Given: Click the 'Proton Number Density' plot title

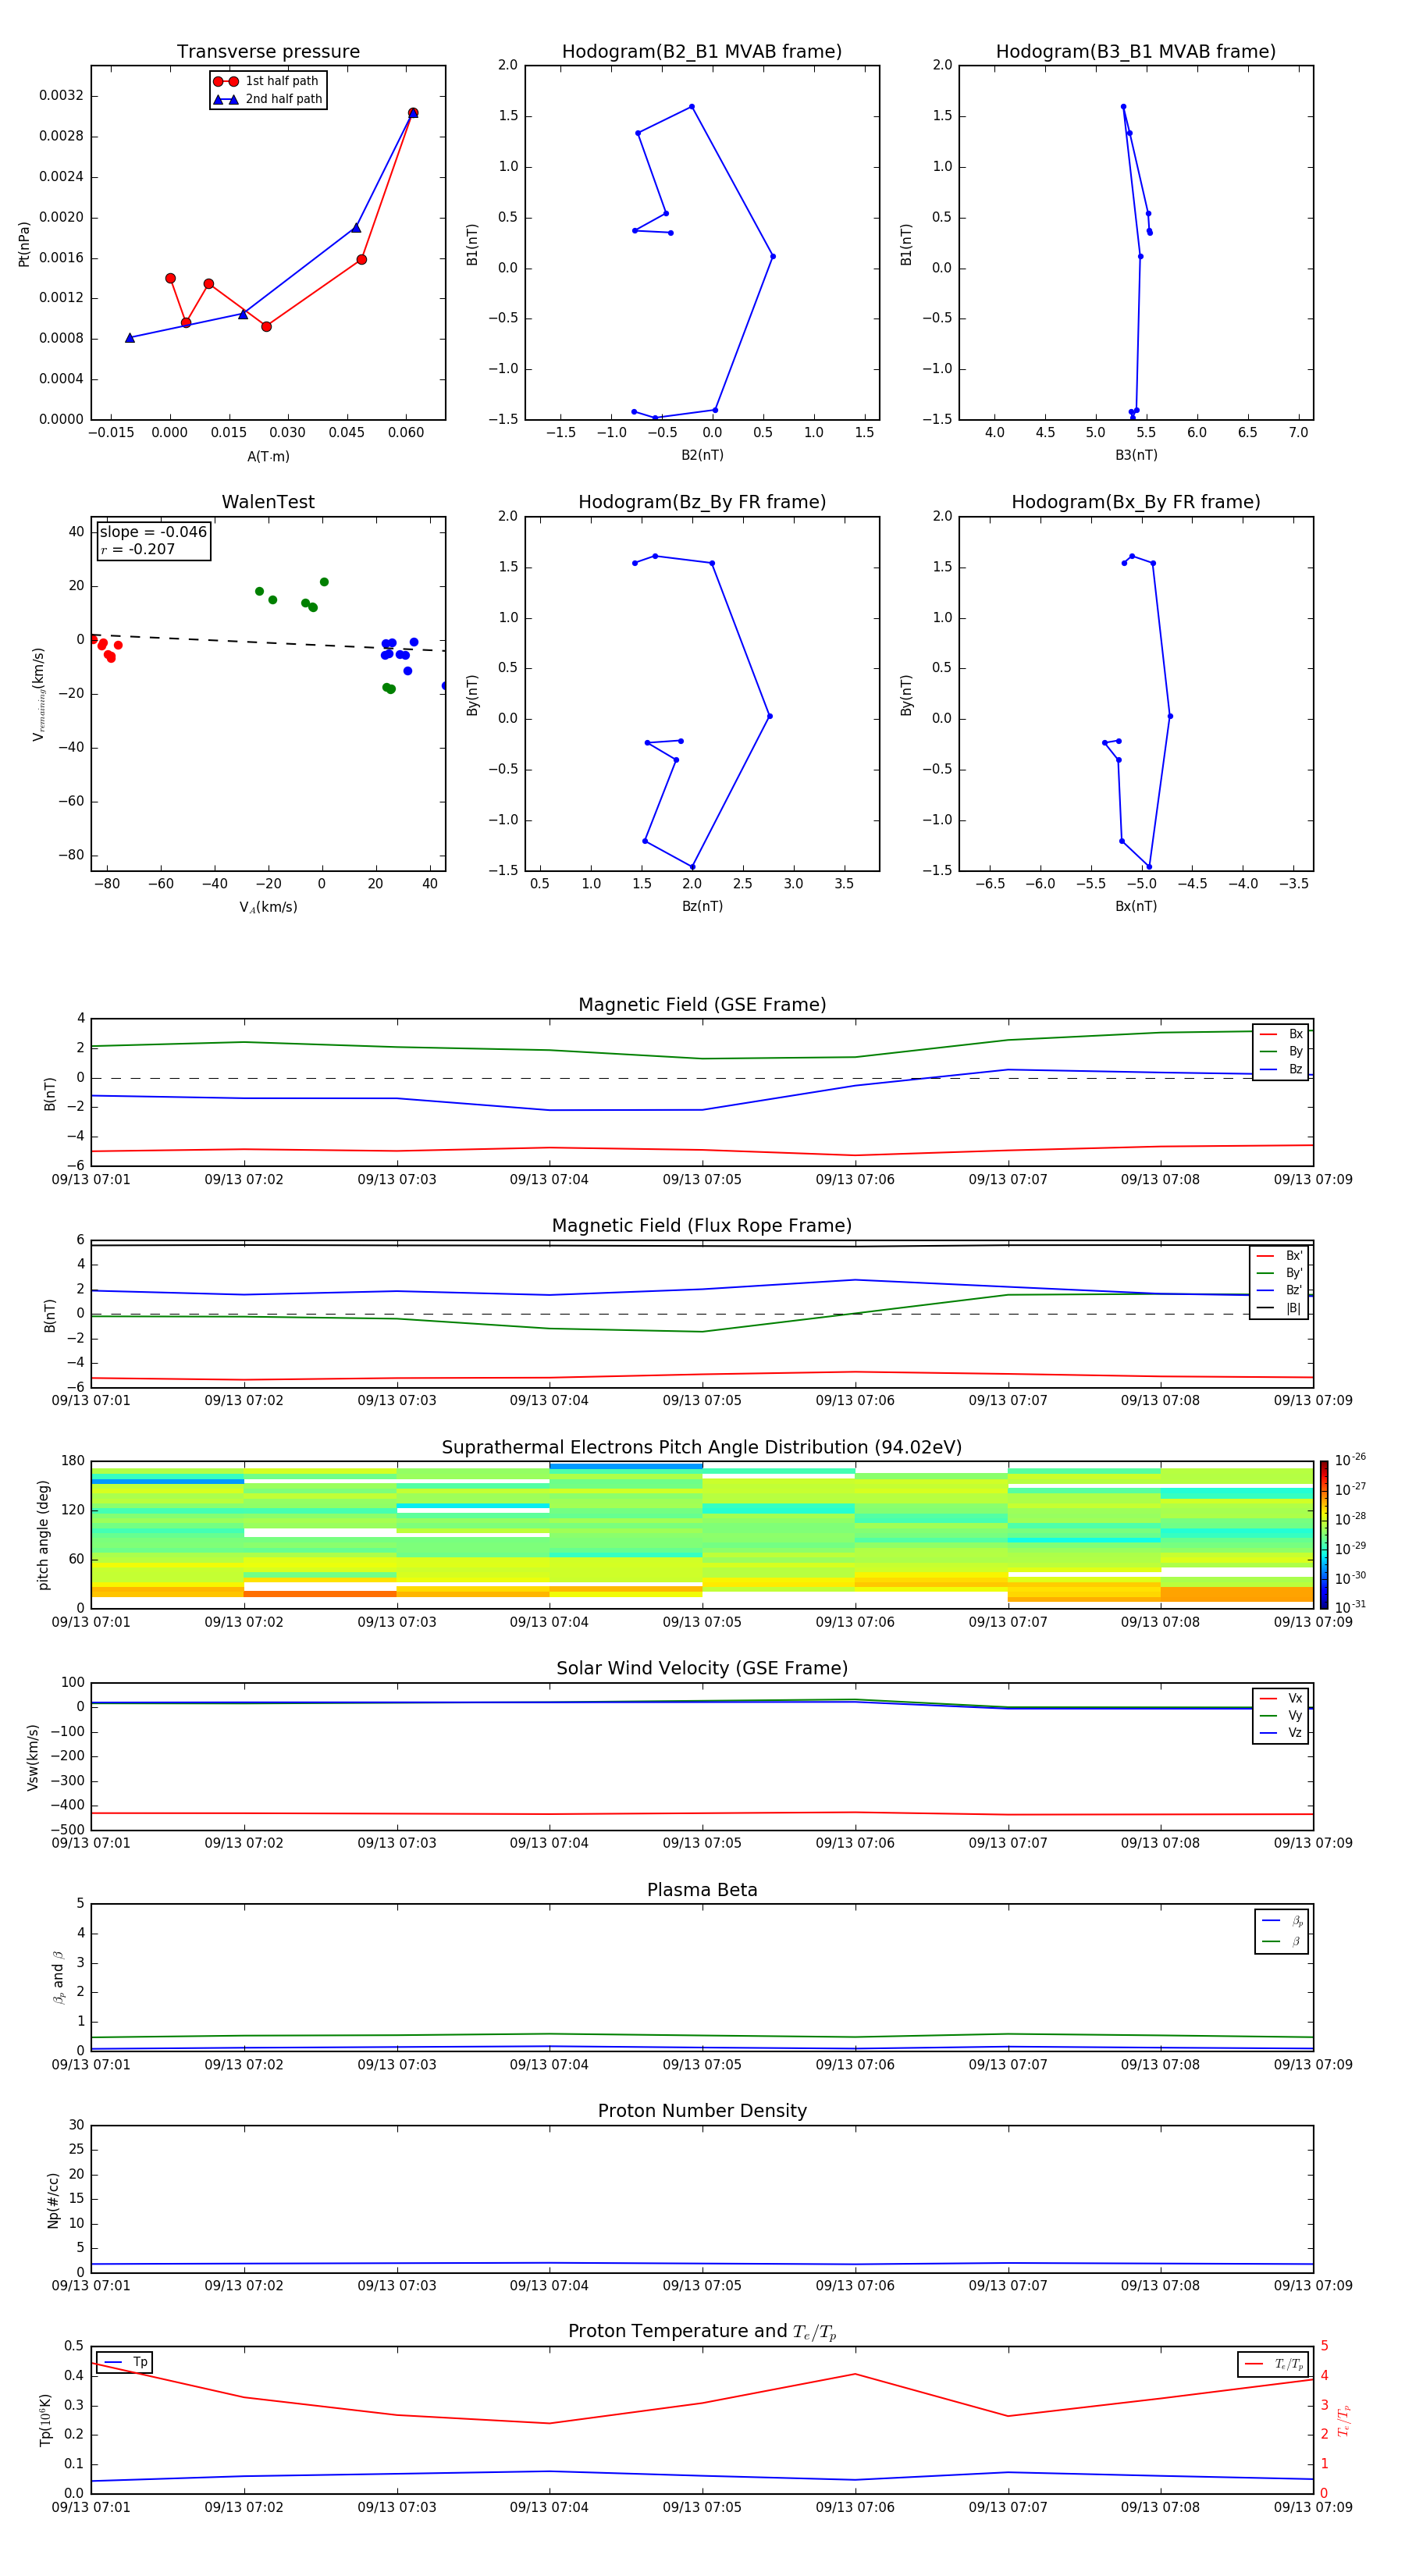Looking at the screenshot, I should click(x=702, y=2111).
